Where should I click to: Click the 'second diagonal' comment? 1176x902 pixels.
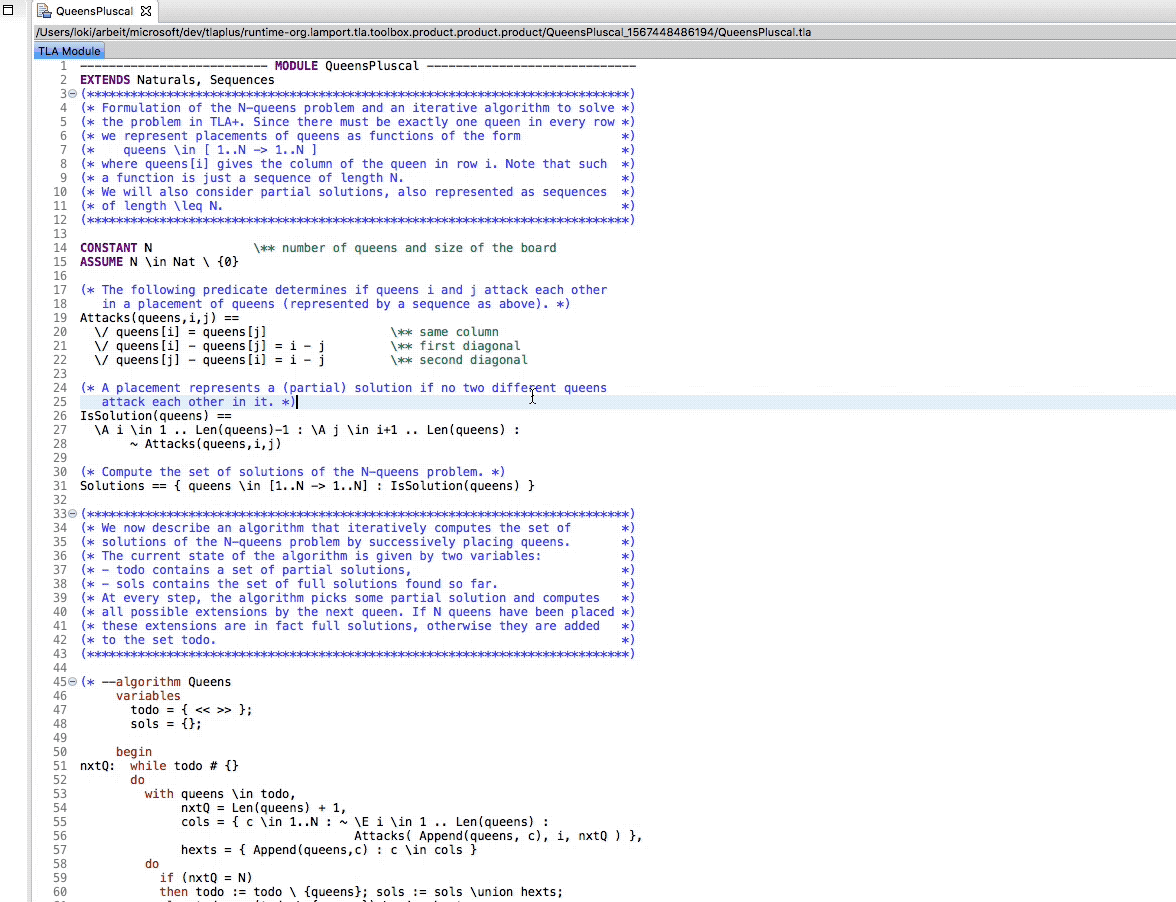(459, 360)
